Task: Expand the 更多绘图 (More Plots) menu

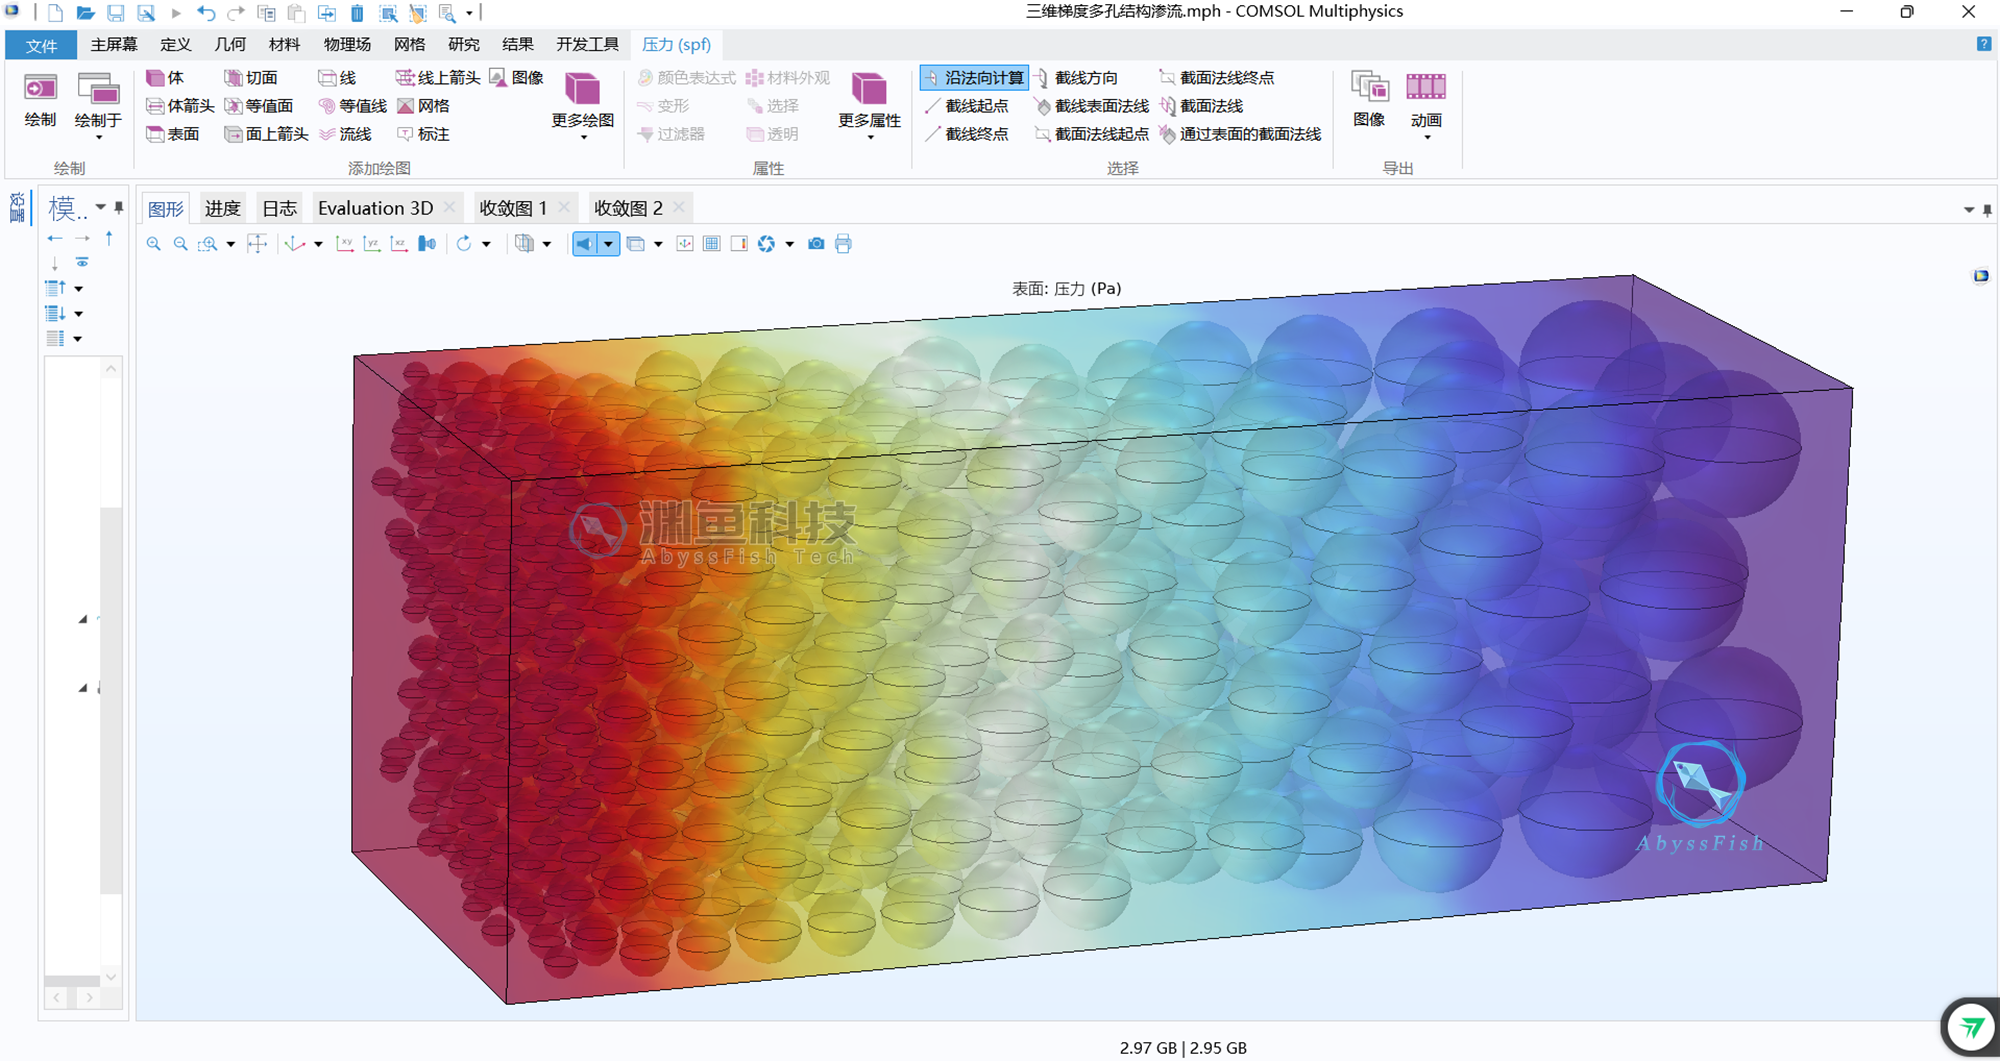Action: point(583,106)
